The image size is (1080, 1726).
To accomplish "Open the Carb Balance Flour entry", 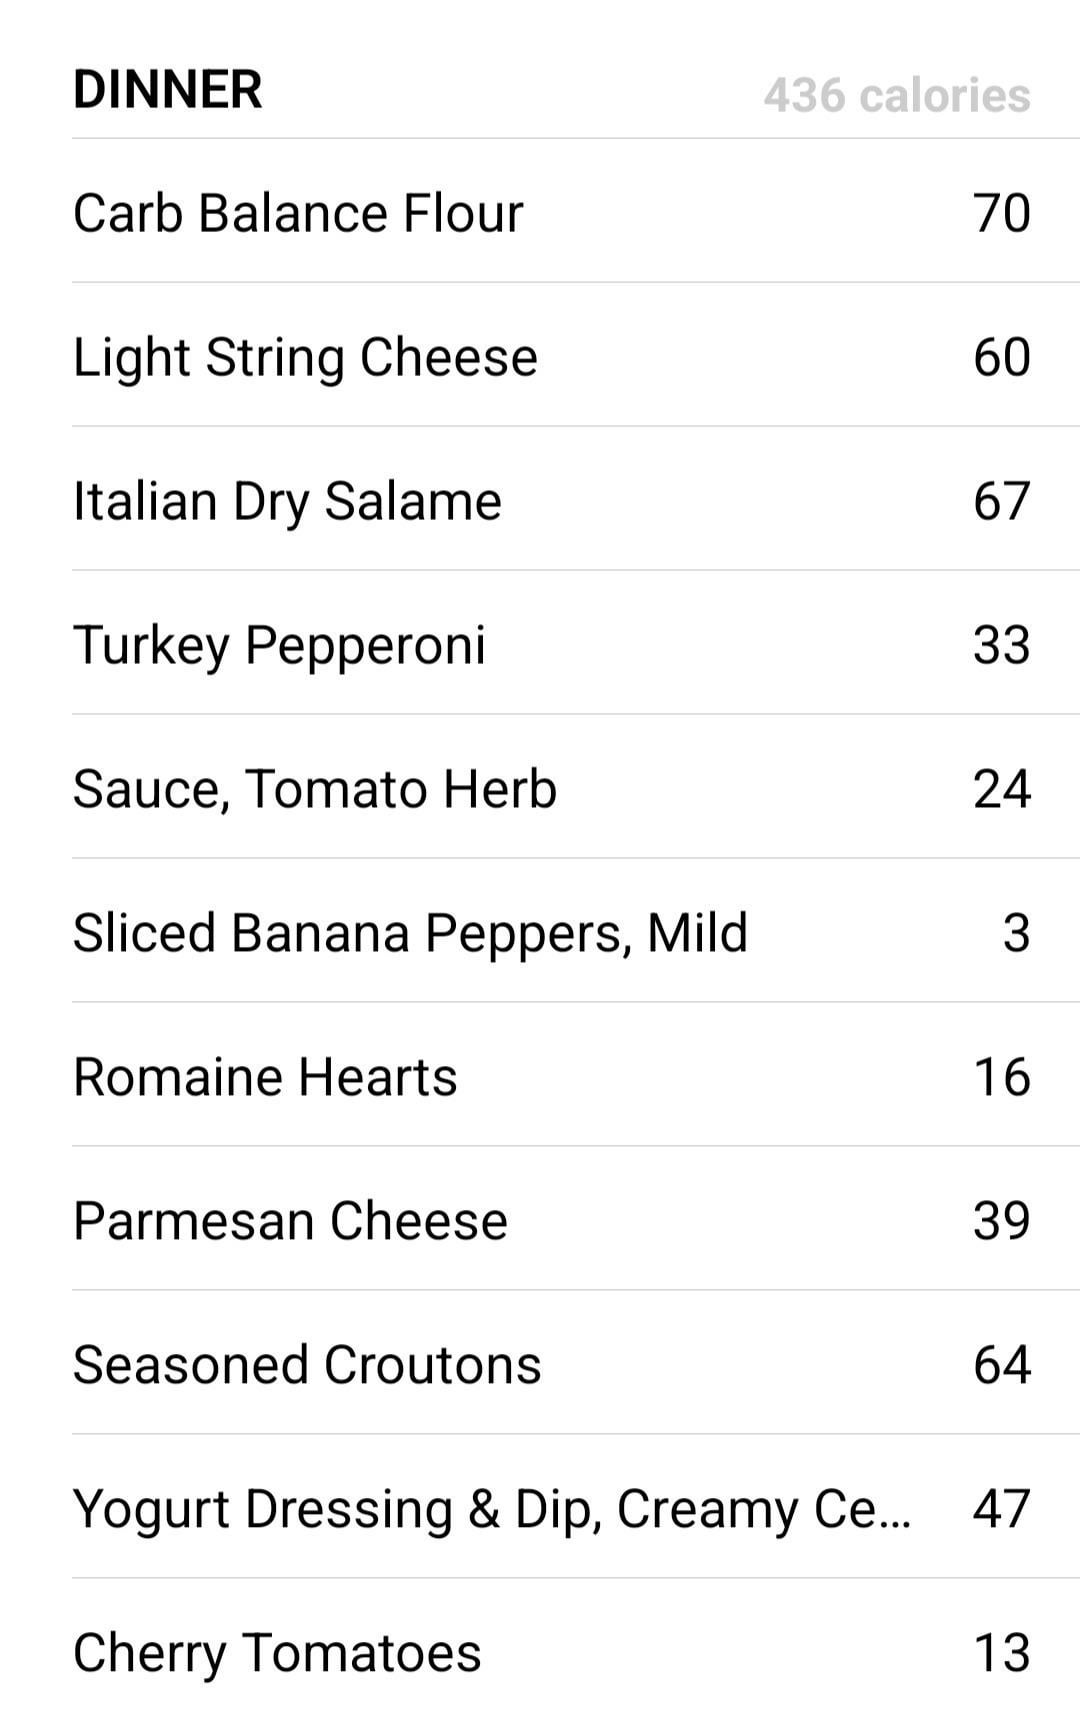I will pos(576,211).
